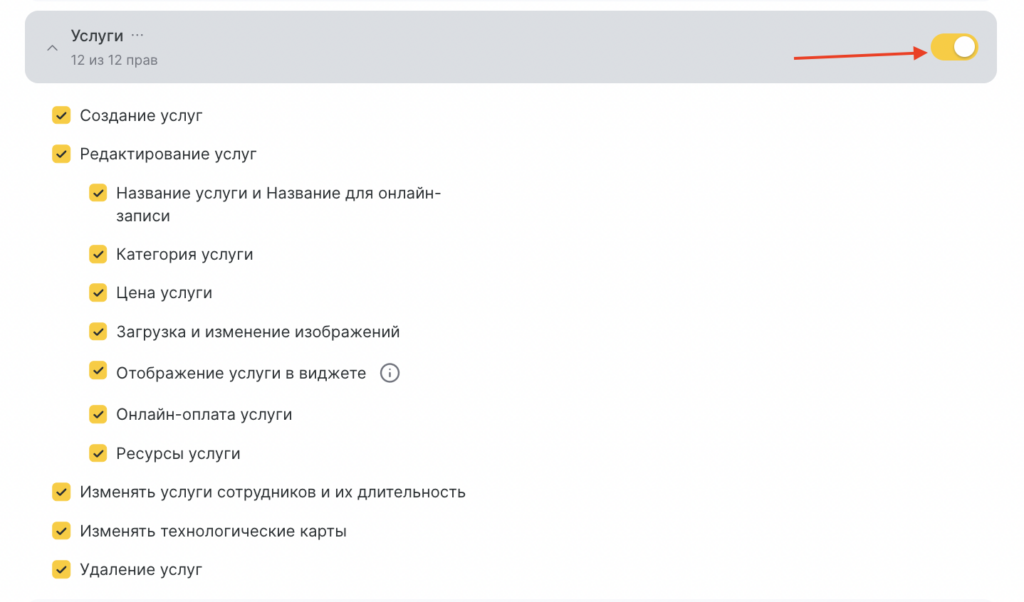Uncheck the Ресурсы услуги checkbox
1024x602 pixels.
[x=98, y=453]
